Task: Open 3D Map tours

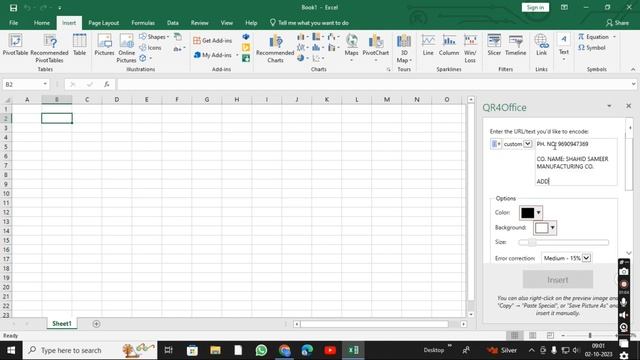Action: click(404, 48)
